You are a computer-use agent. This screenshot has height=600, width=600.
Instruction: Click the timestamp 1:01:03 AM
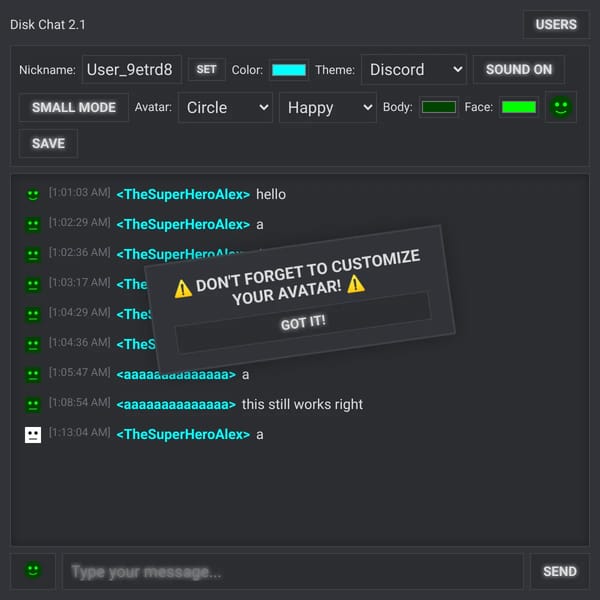80,192
